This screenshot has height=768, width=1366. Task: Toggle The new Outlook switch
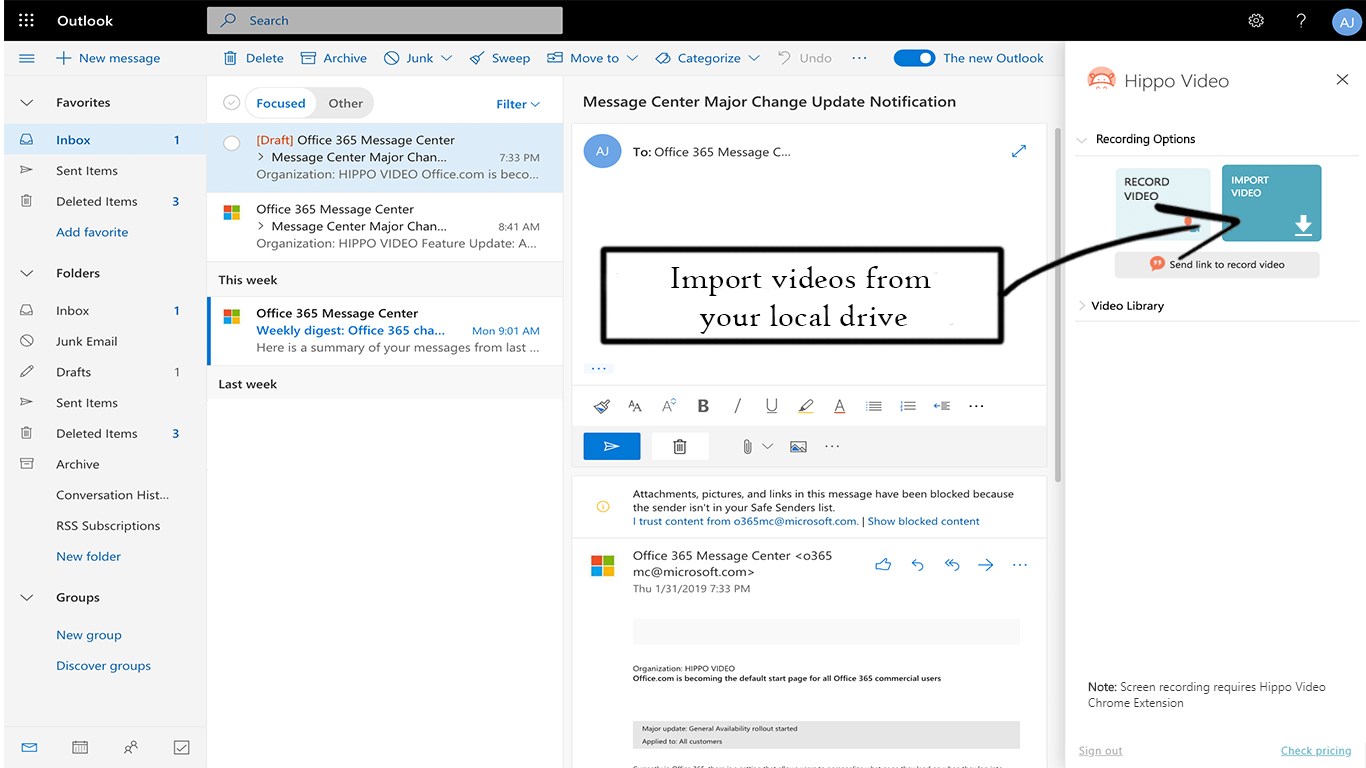point(914,58)
